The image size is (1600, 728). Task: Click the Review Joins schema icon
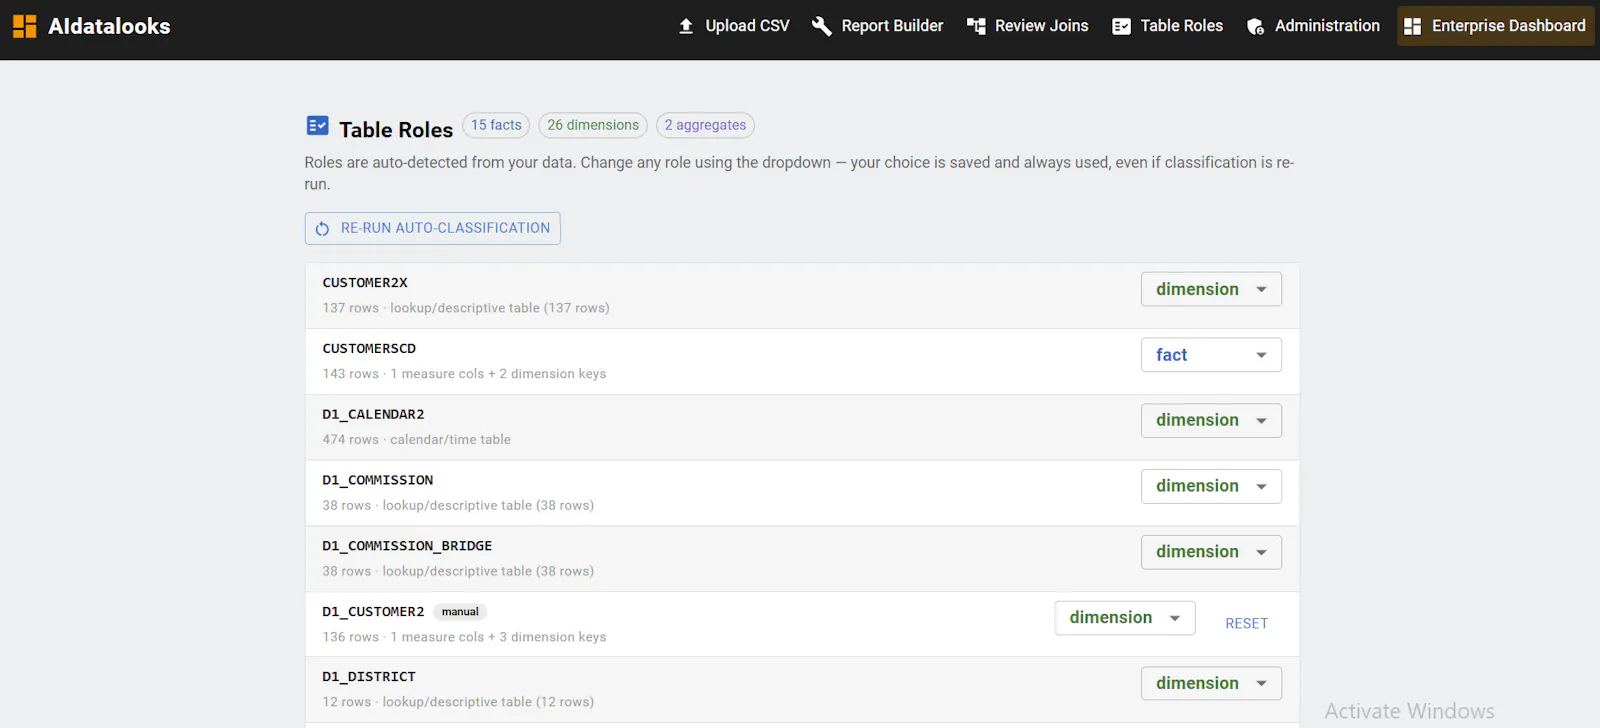(976, 26)
